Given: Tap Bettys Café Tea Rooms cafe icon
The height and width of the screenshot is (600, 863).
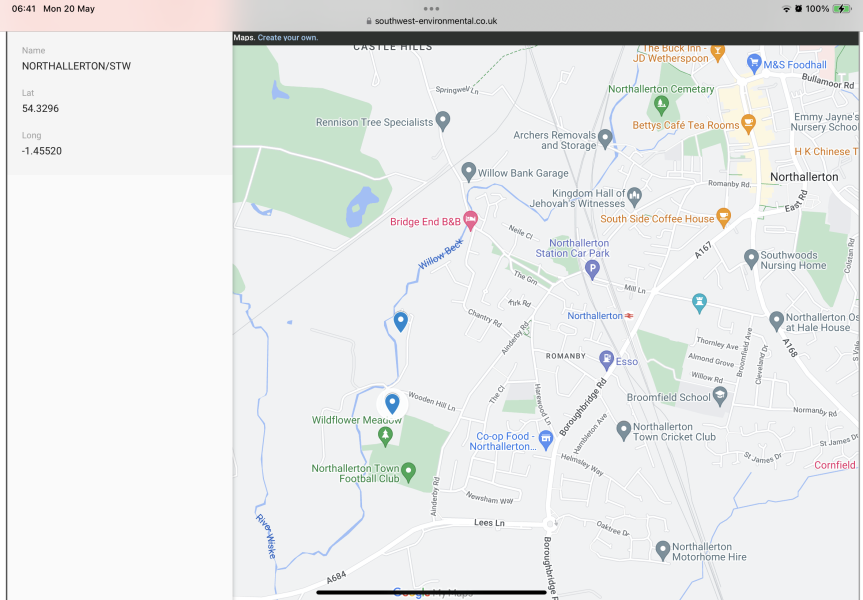Looking at the screenshot, I should 748,124.
